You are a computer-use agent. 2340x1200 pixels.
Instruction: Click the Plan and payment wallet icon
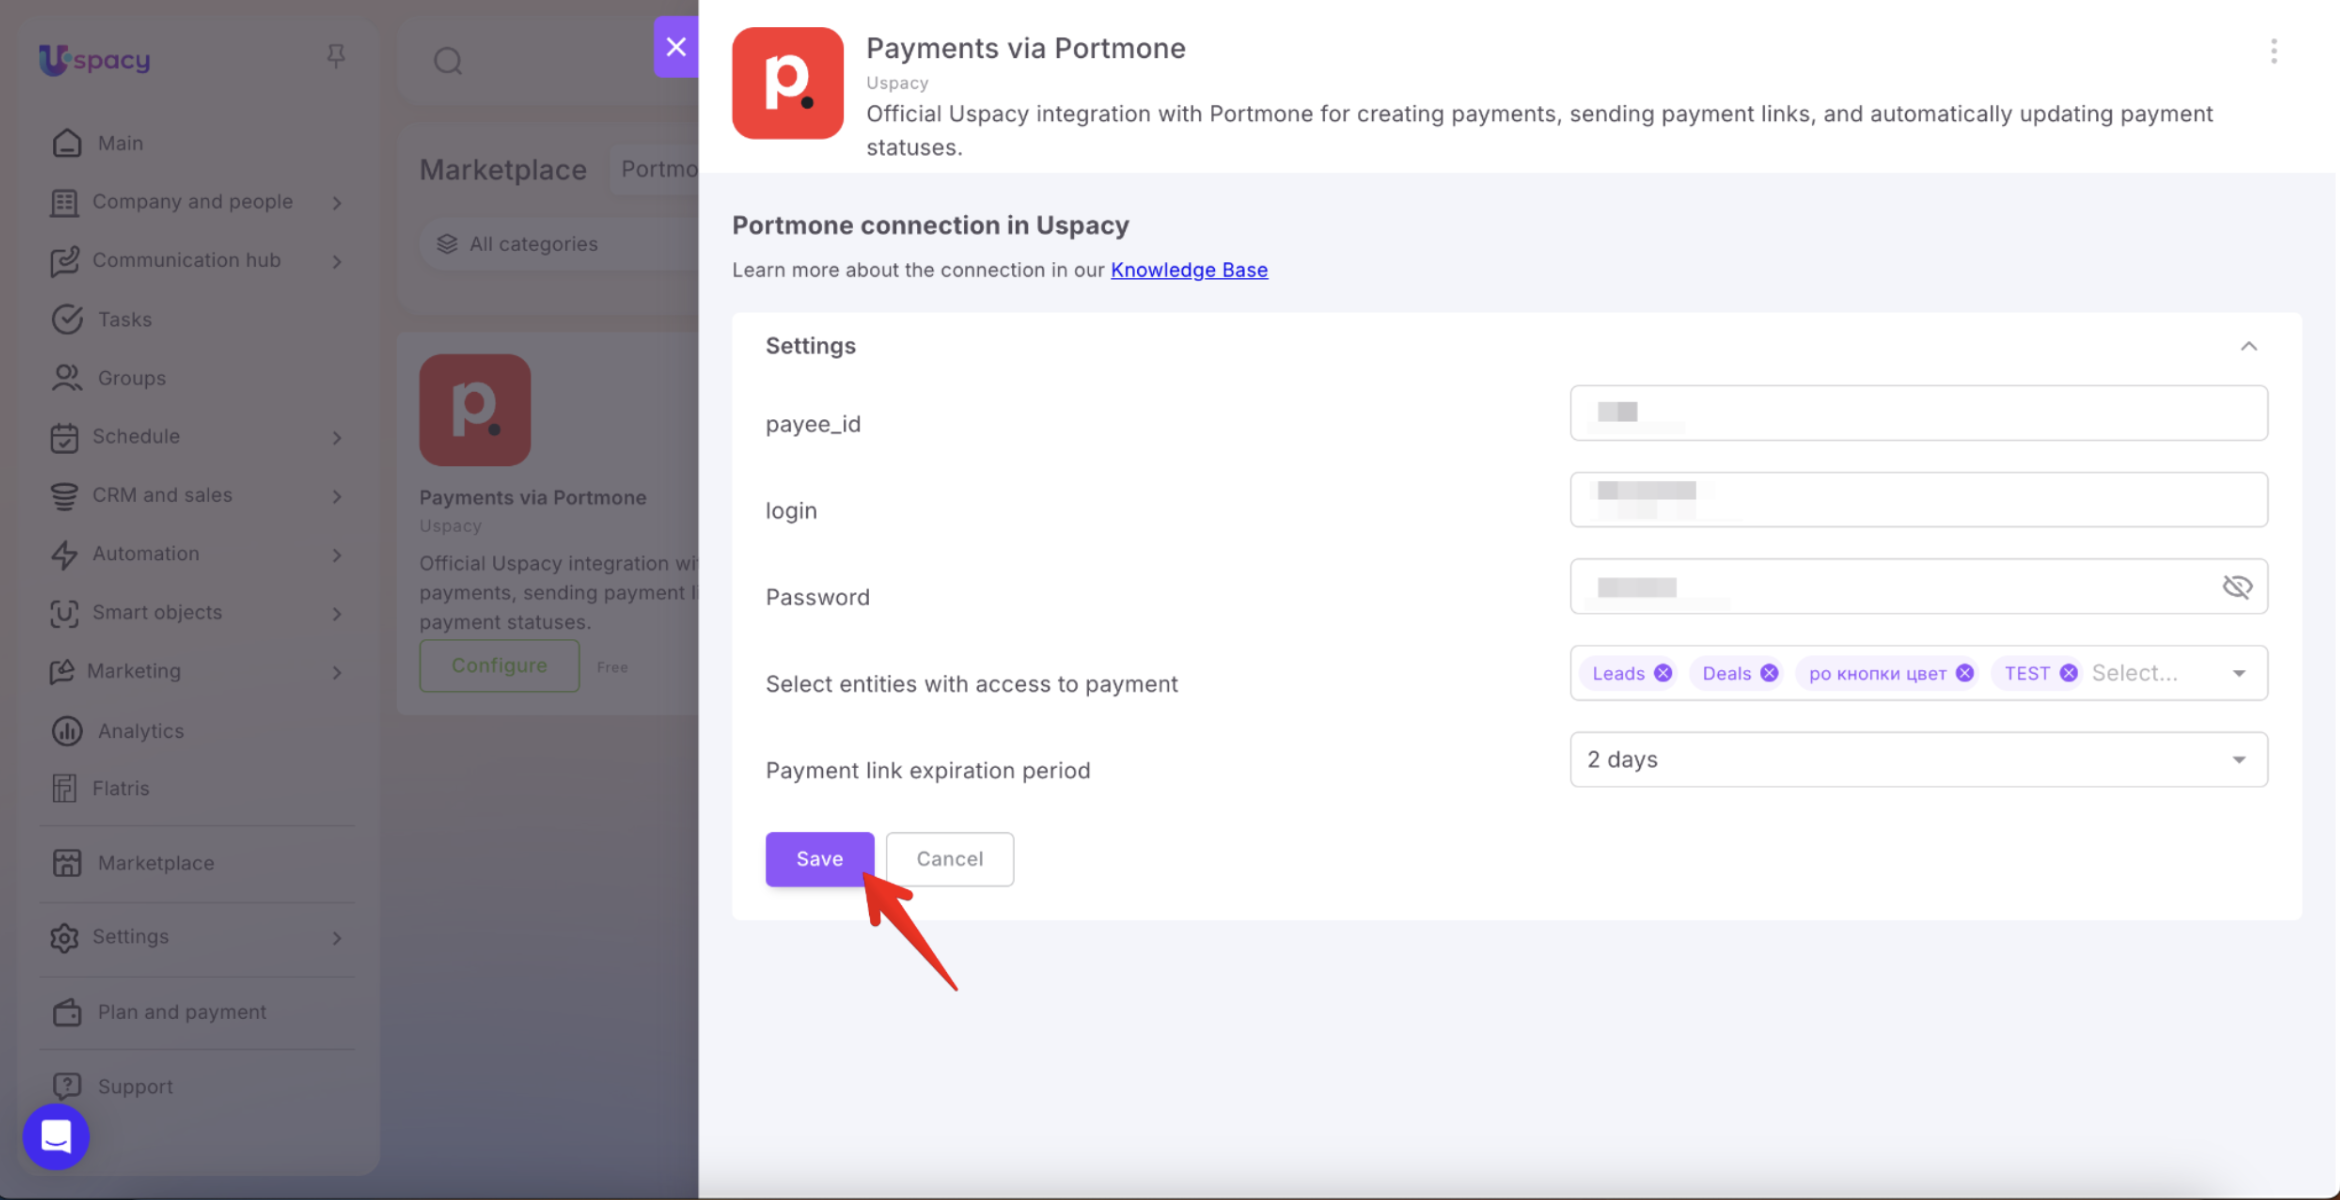[x=67, y=1012]
